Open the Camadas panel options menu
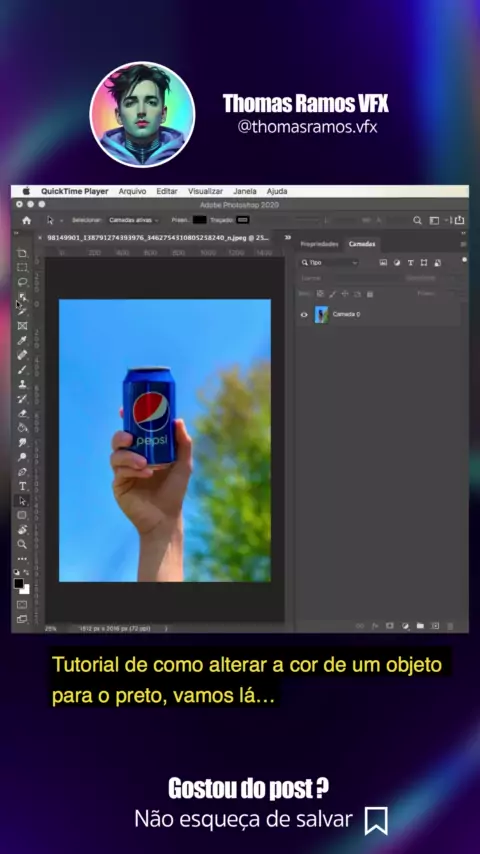Screen dimensions: 480x854 click(x=464, y=244)
